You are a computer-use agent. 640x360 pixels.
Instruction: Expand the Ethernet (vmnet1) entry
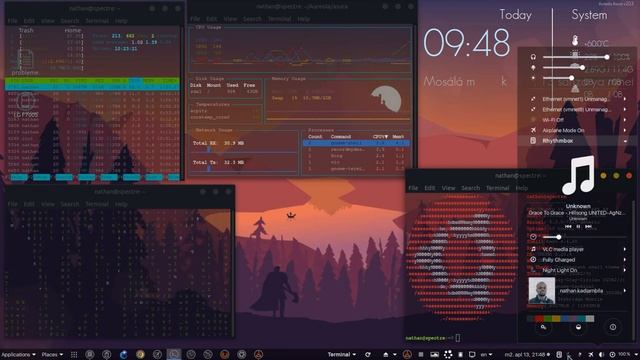pyautogui.click(x=578, y=99)
